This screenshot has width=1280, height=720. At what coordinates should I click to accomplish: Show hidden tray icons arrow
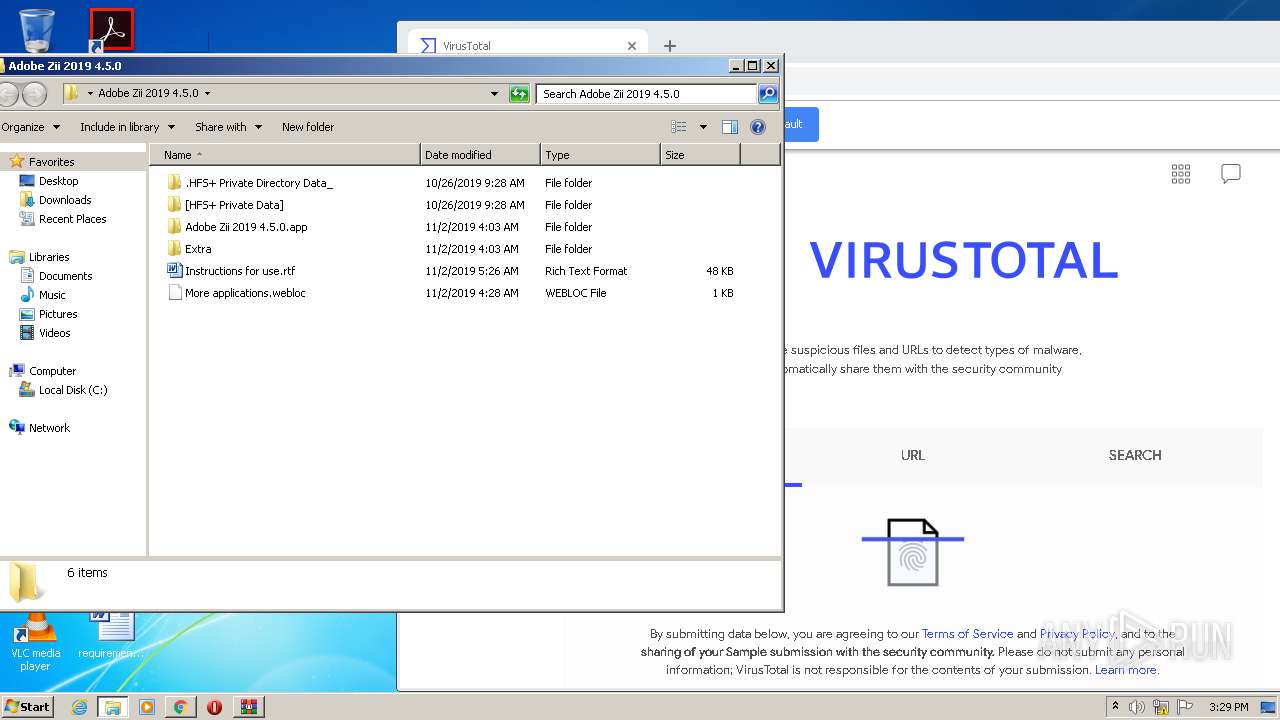pos(1116,707)
